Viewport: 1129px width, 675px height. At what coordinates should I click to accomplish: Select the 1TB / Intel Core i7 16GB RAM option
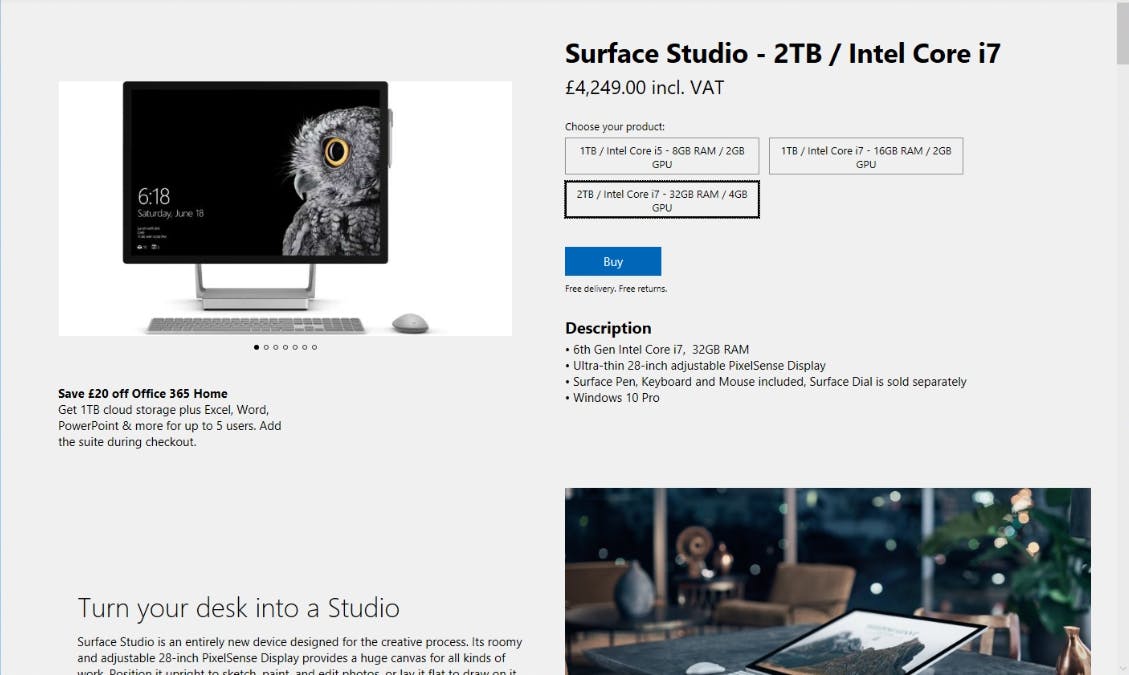point(865,156)
